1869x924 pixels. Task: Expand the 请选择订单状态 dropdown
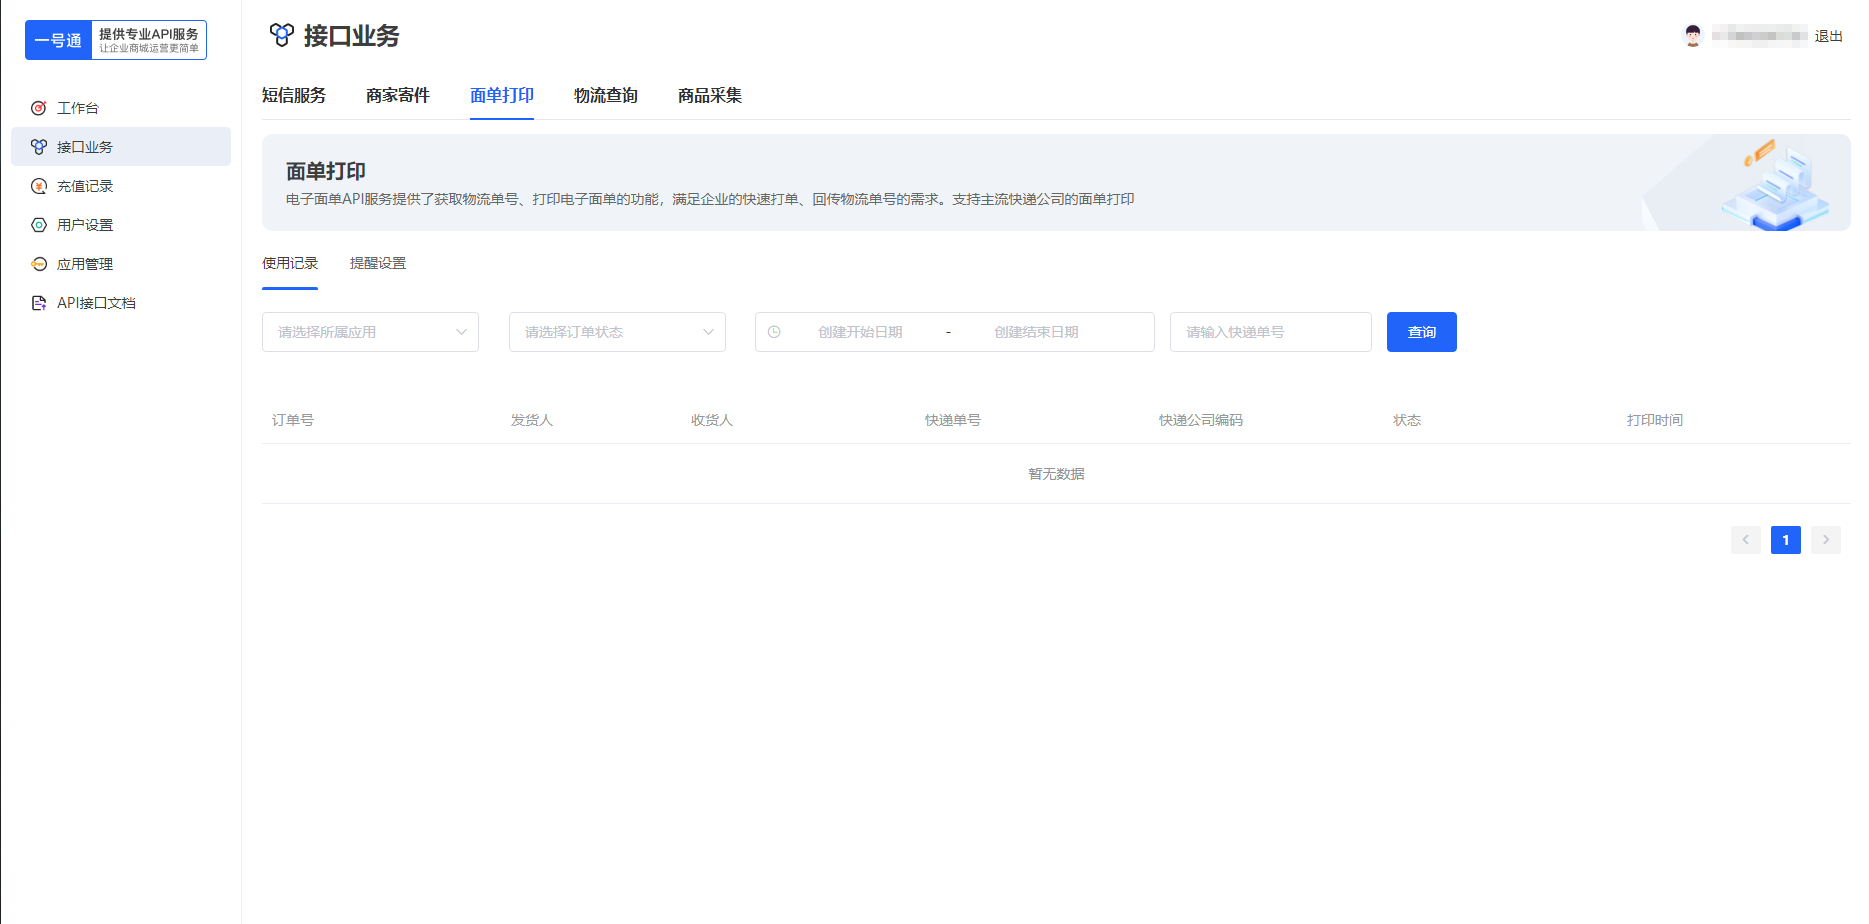click(x=617, y=332)
